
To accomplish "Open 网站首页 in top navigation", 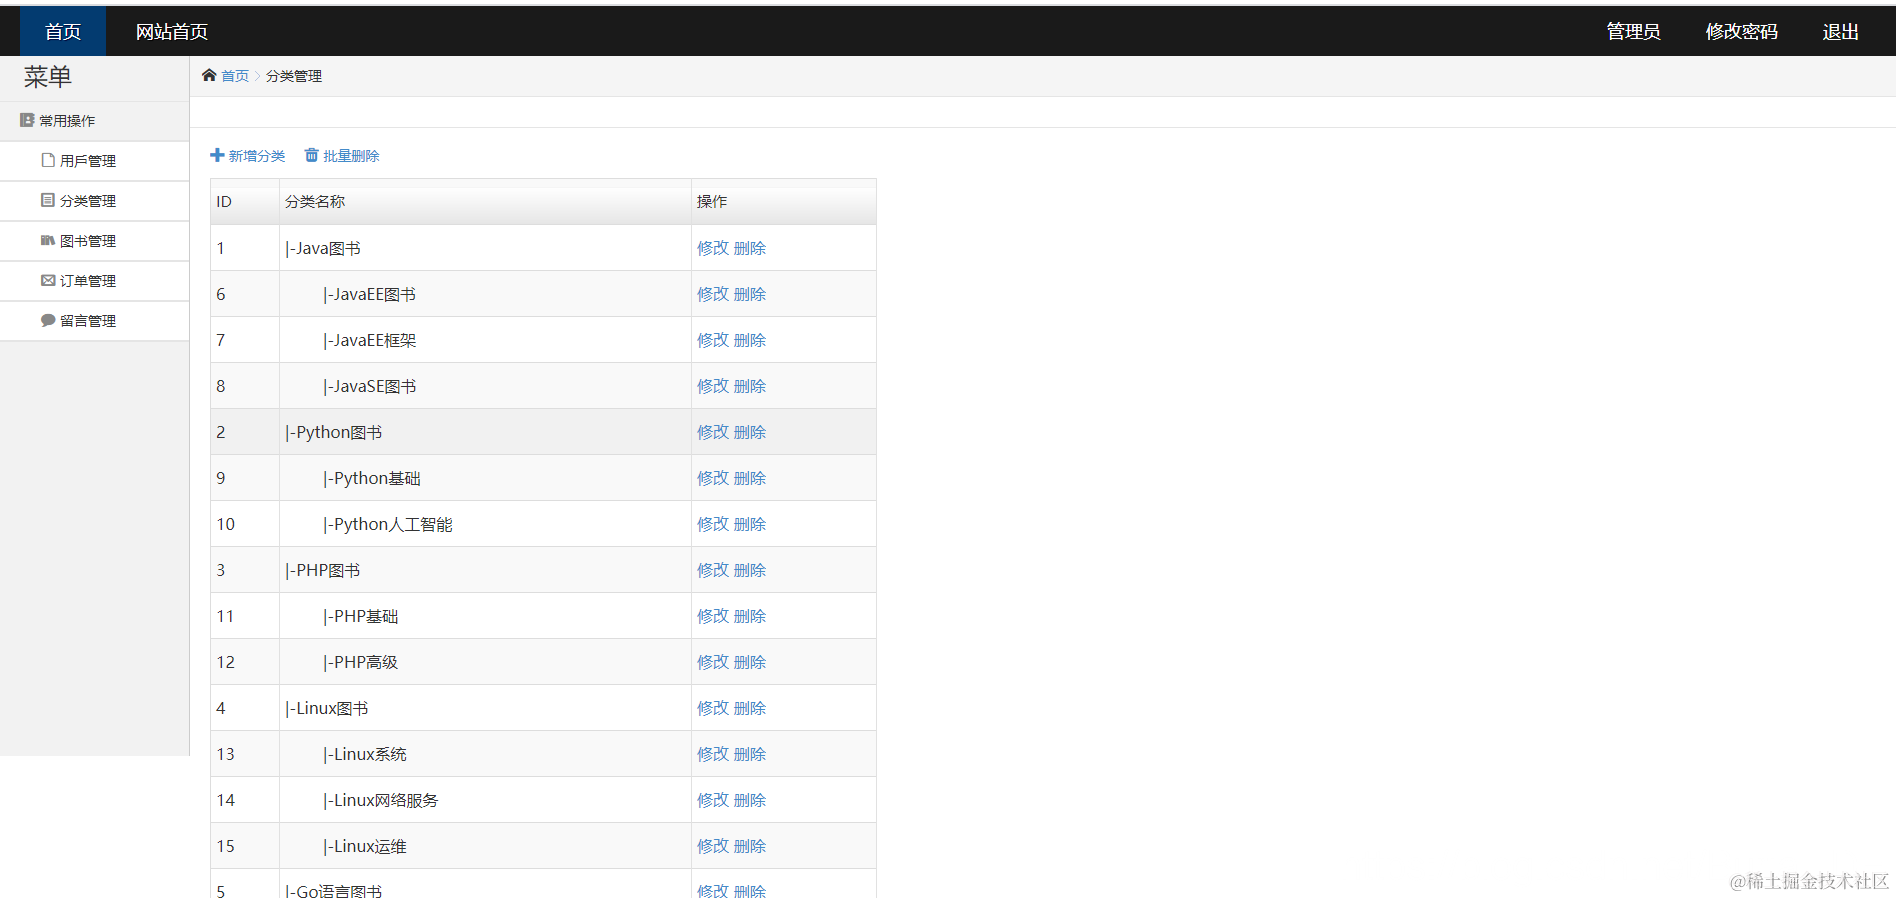I will point(172,31).
